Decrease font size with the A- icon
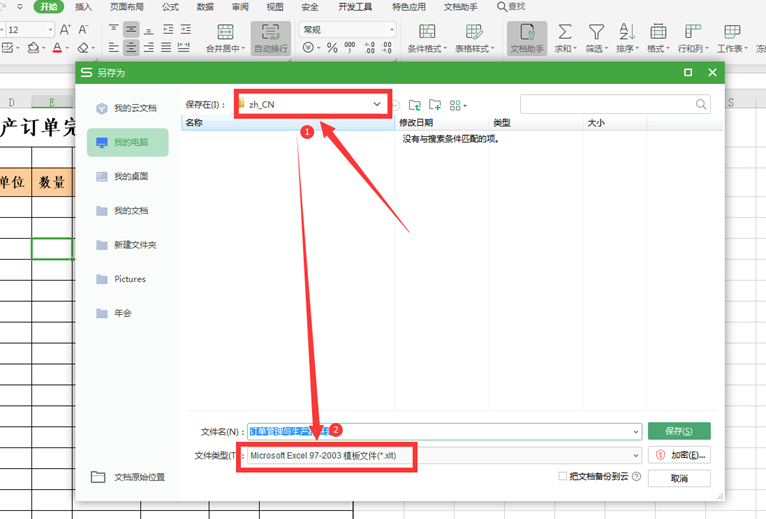Screen dimensions: 766x519 coord(84,30)
